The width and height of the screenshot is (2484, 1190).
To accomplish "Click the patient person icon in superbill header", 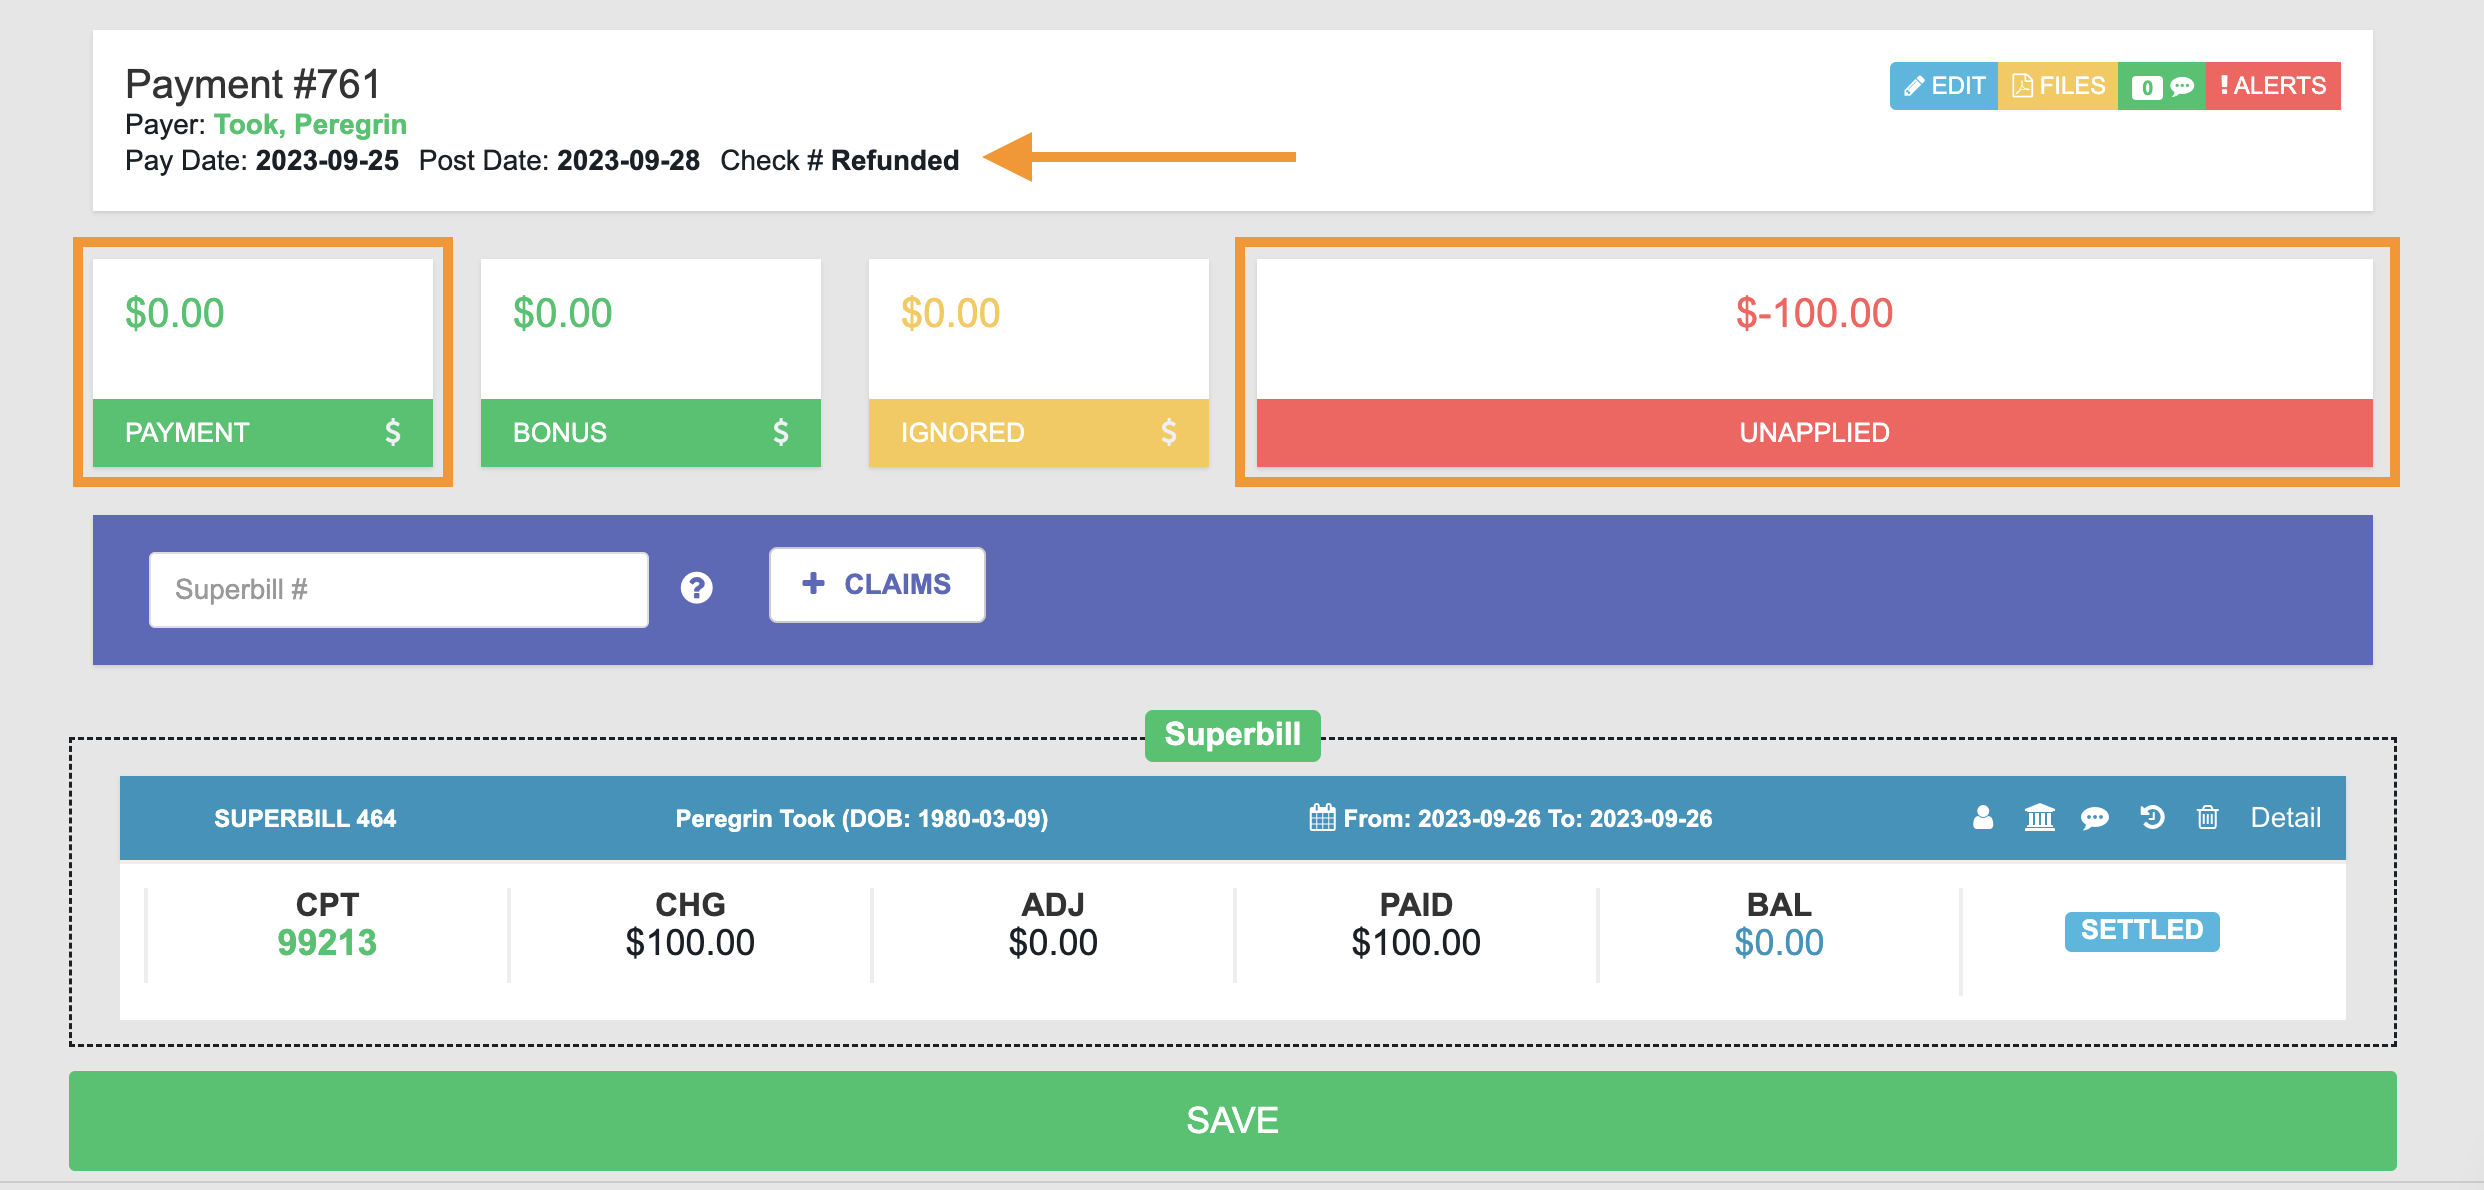I will [x=1983, y=818].
